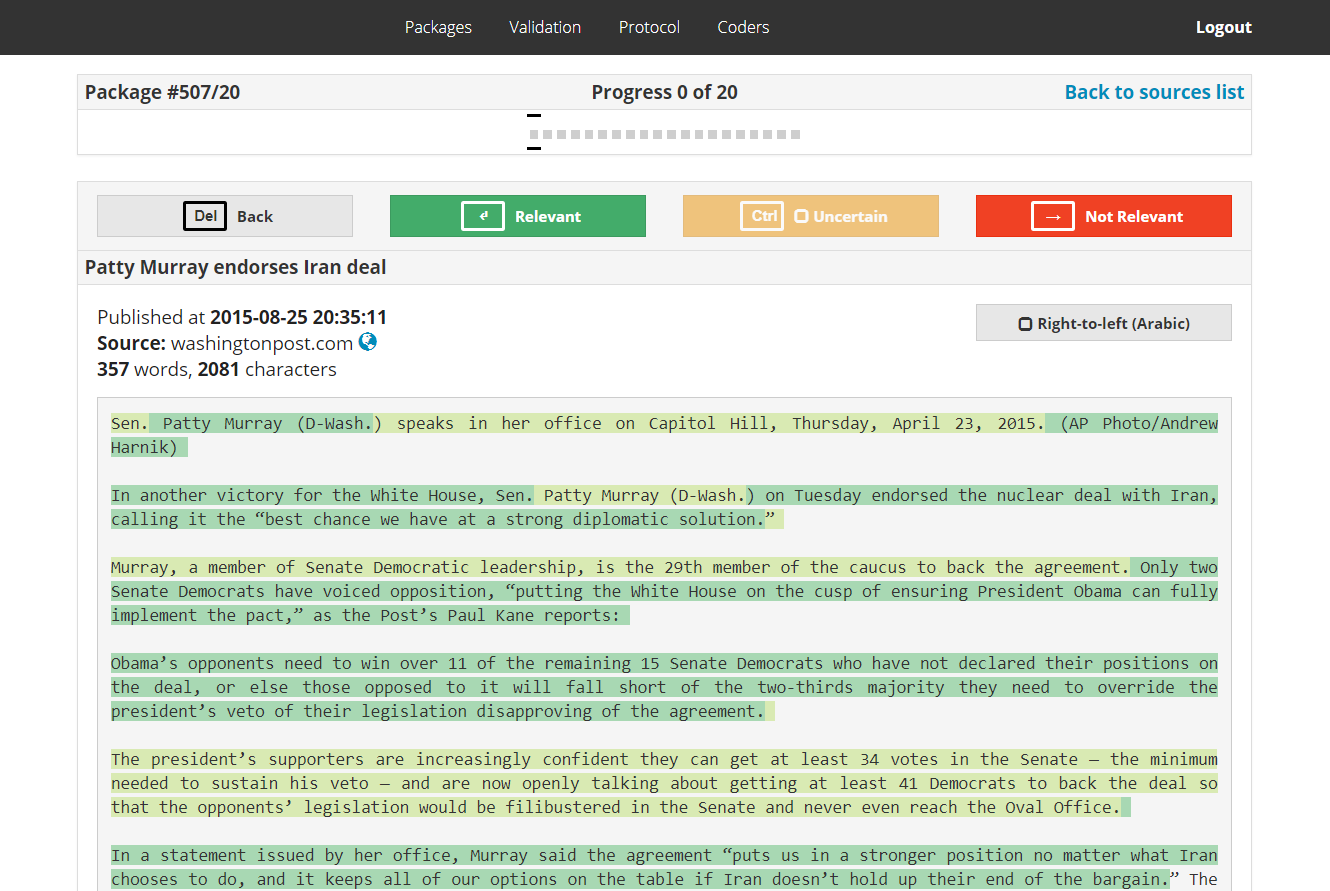Go to the Protocol page
1330x891 pixels.
click(649, 27)
